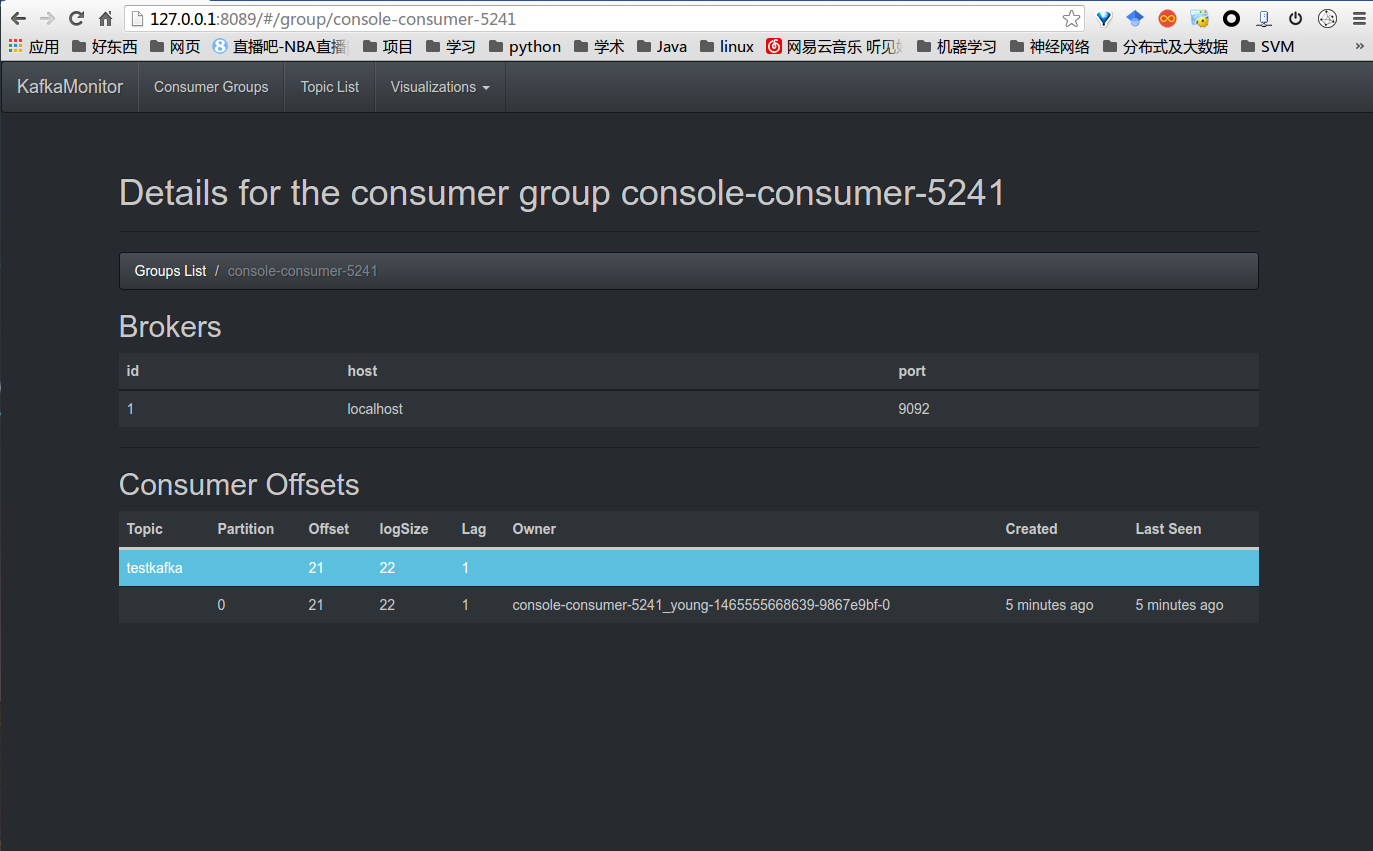Screen dimensions: 1373x851
Task: Open the Consumer Groups nav tab
Action: tap(211, 87)
